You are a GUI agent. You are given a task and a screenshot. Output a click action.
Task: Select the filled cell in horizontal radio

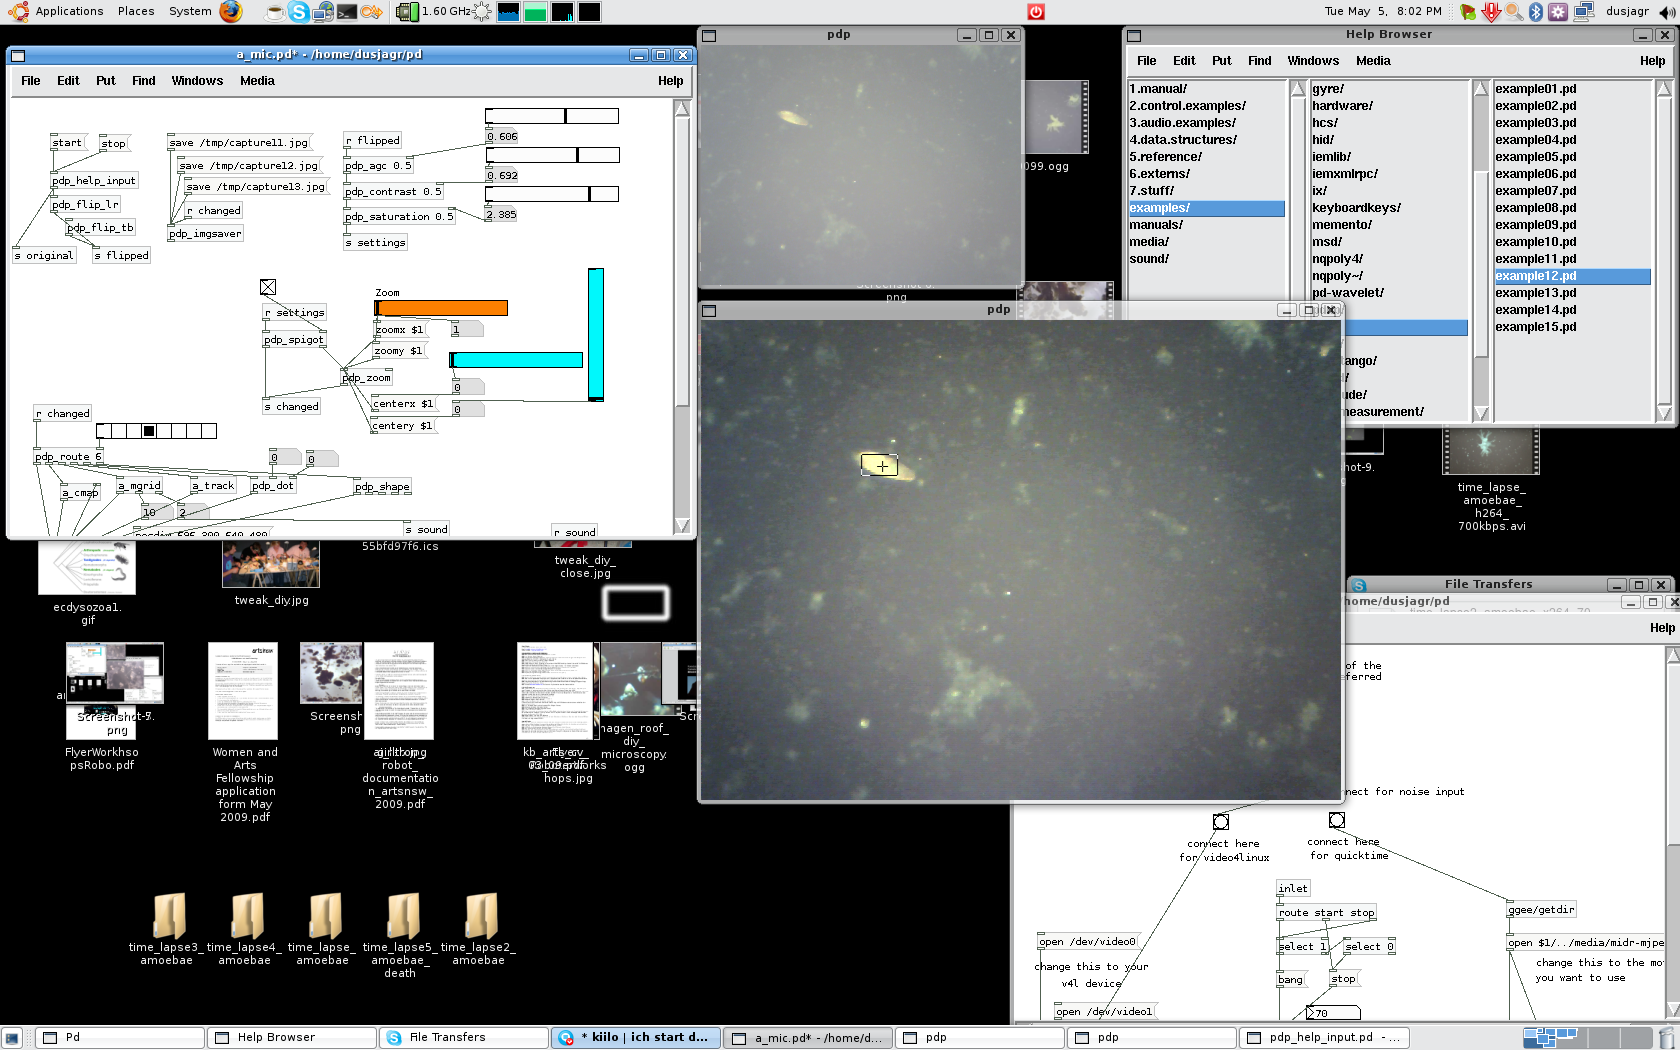click(149, 431)
